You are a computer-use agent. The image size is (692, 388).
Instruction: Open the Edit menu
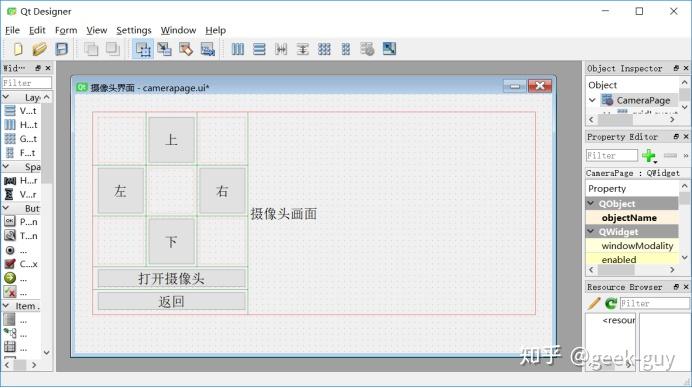tap(37, 30)
